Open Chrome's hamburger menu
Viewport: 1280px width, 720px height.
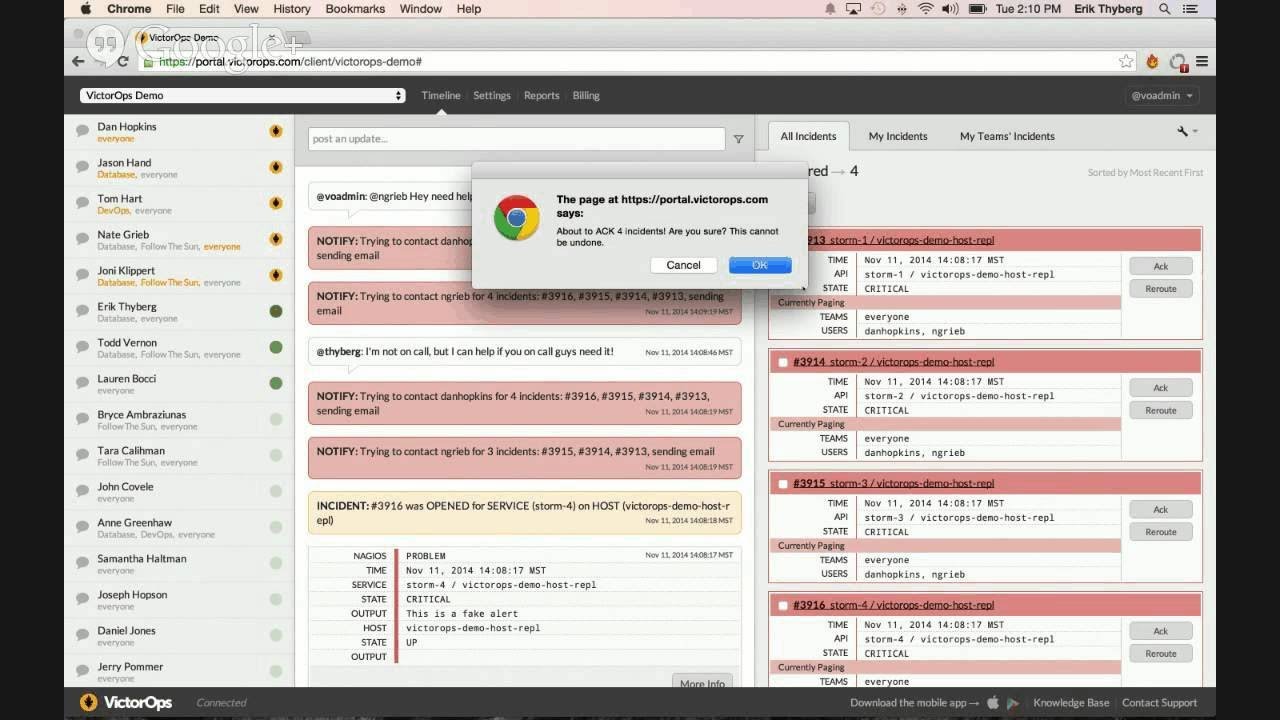pos(1202,61)
